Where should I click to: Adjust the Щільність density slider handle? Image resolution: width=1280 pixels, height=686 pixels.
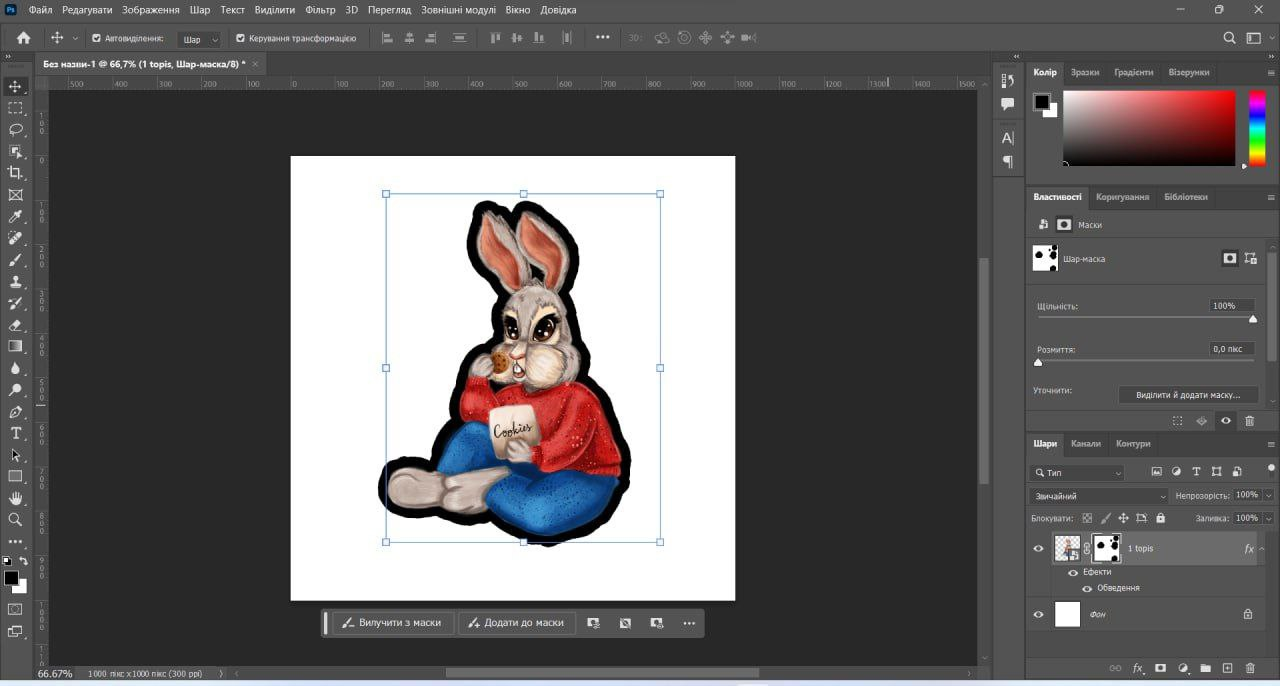click(x=1253, y=319)
